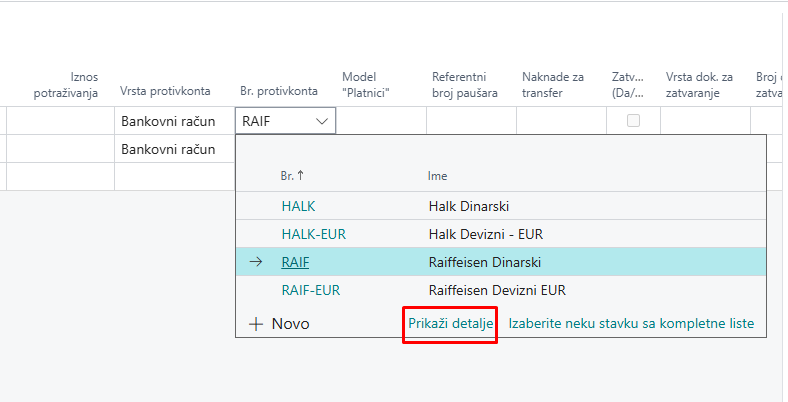788x402 pixels.
Task: Sort by the Br. column header
Action: point(291,175)
